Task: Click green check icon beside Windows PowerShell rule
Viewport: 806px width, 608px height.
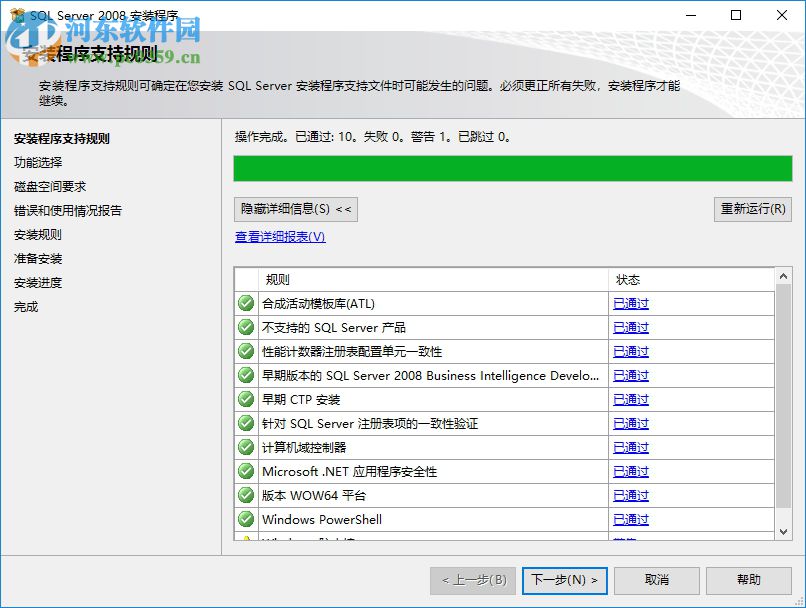Action: tap(245, 519)
